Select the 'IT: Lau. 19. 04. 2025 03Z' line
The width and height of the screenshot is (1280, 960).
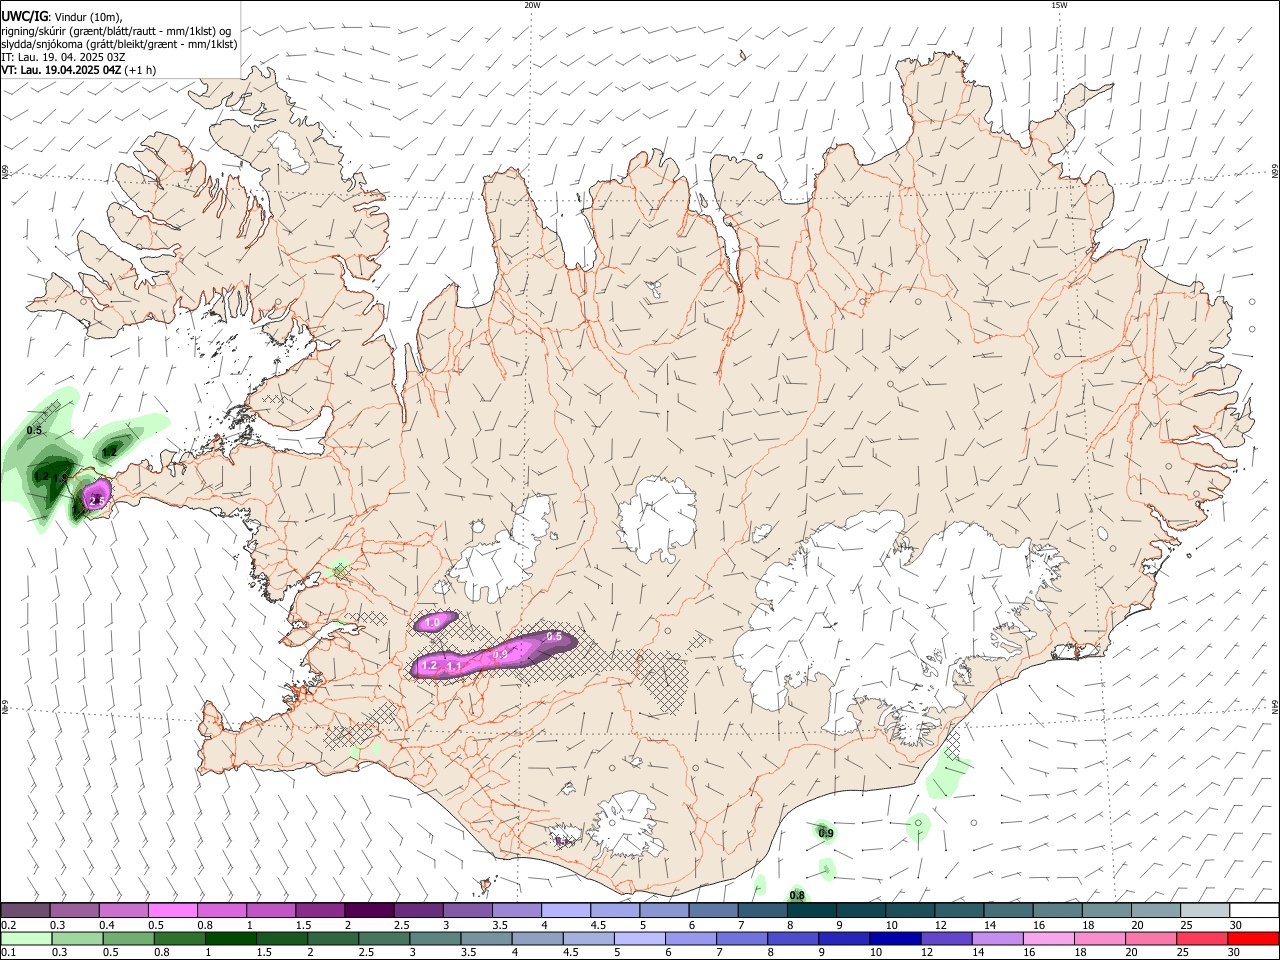(x=63, y=57)
